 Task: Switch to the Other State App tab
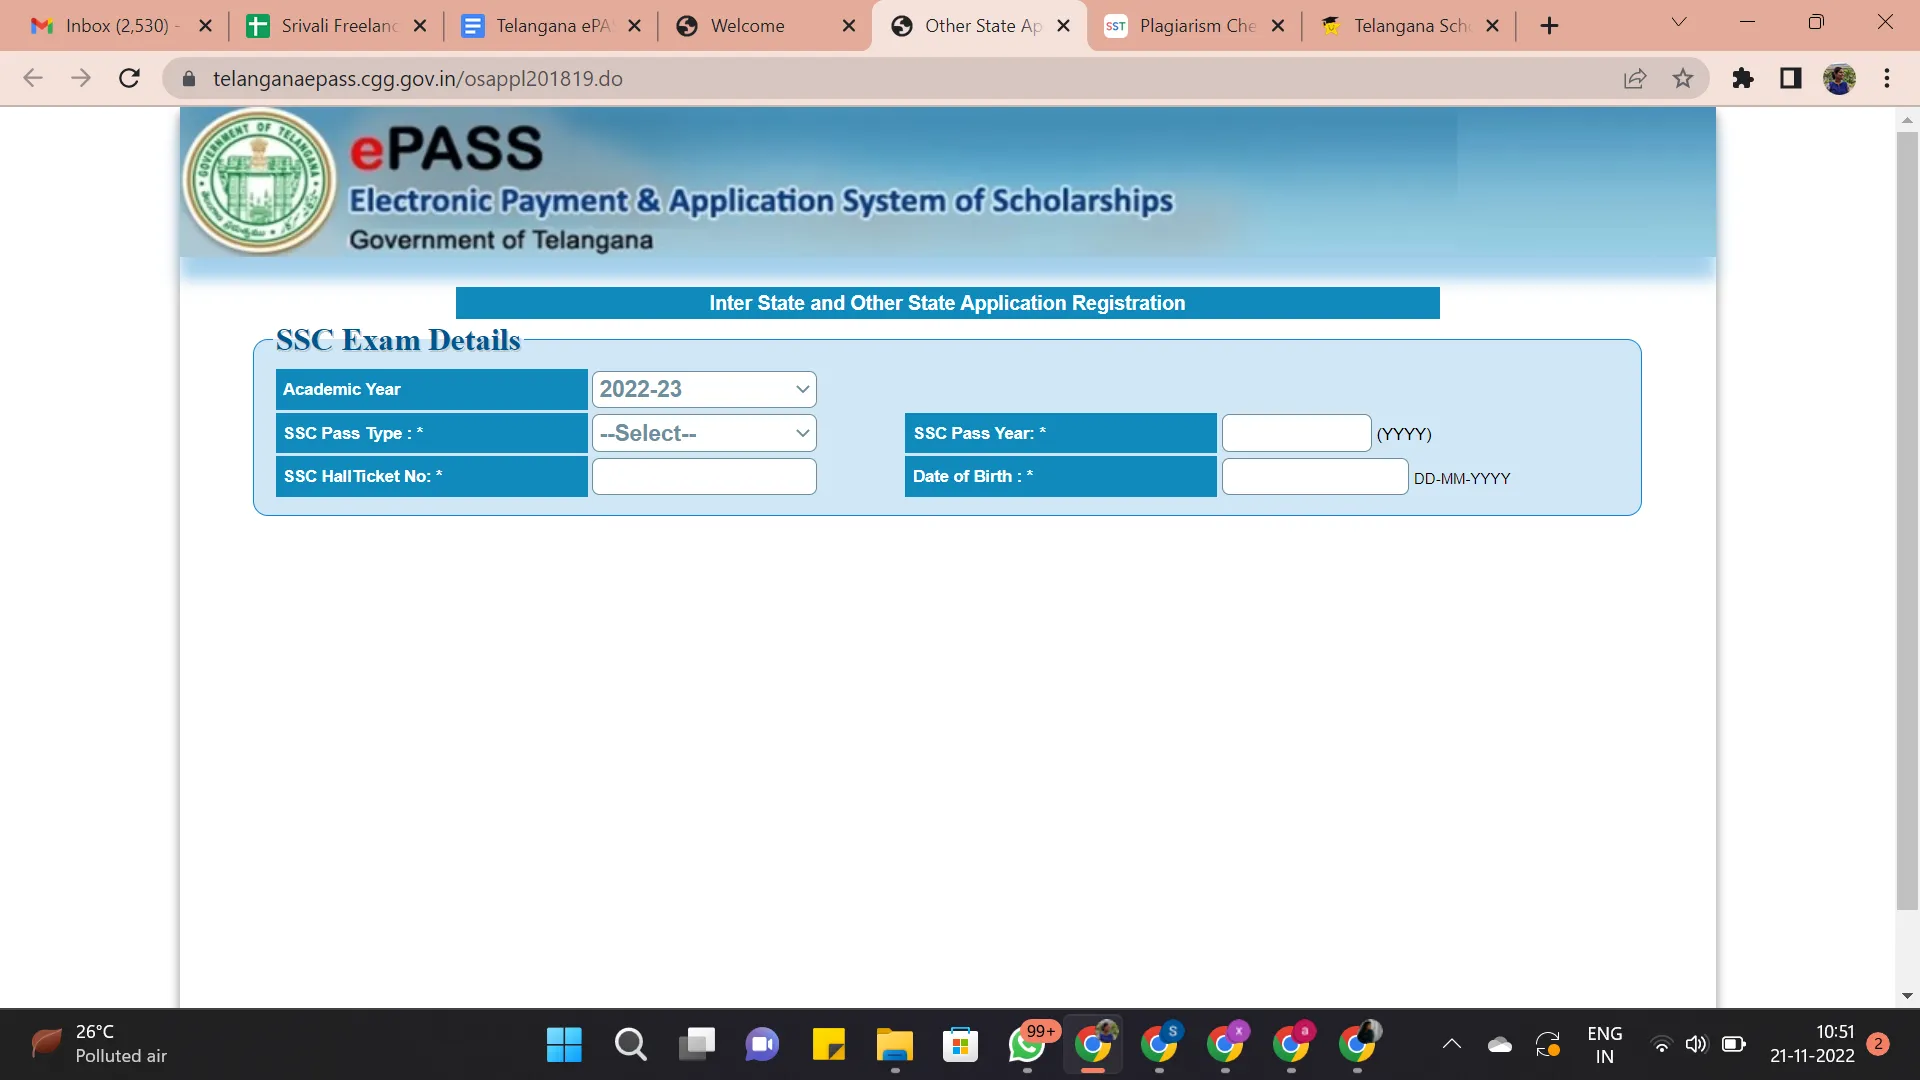pyautogui.click(x=976, y=25)
